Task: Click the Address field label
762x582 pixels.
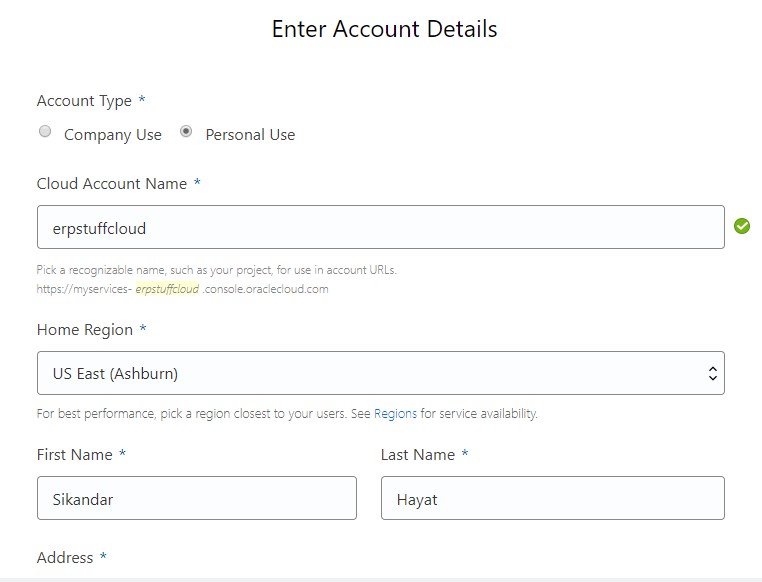Action: (65, 558)
